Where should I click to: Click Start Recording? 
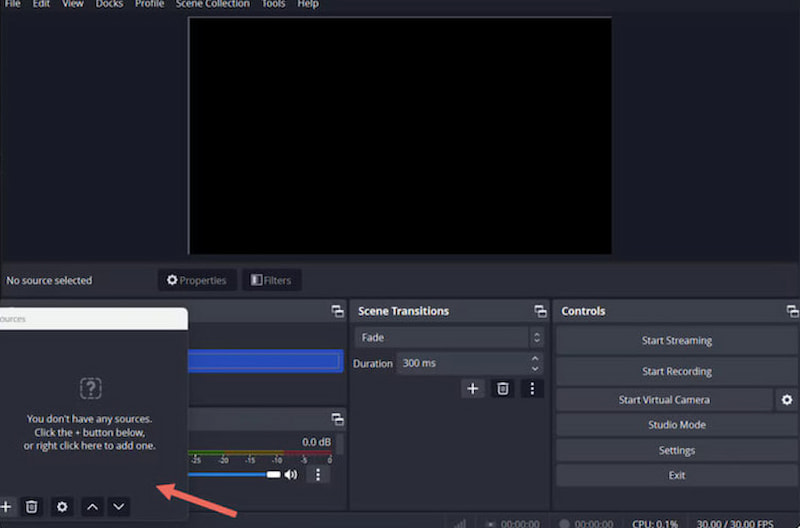pos(677,371)
